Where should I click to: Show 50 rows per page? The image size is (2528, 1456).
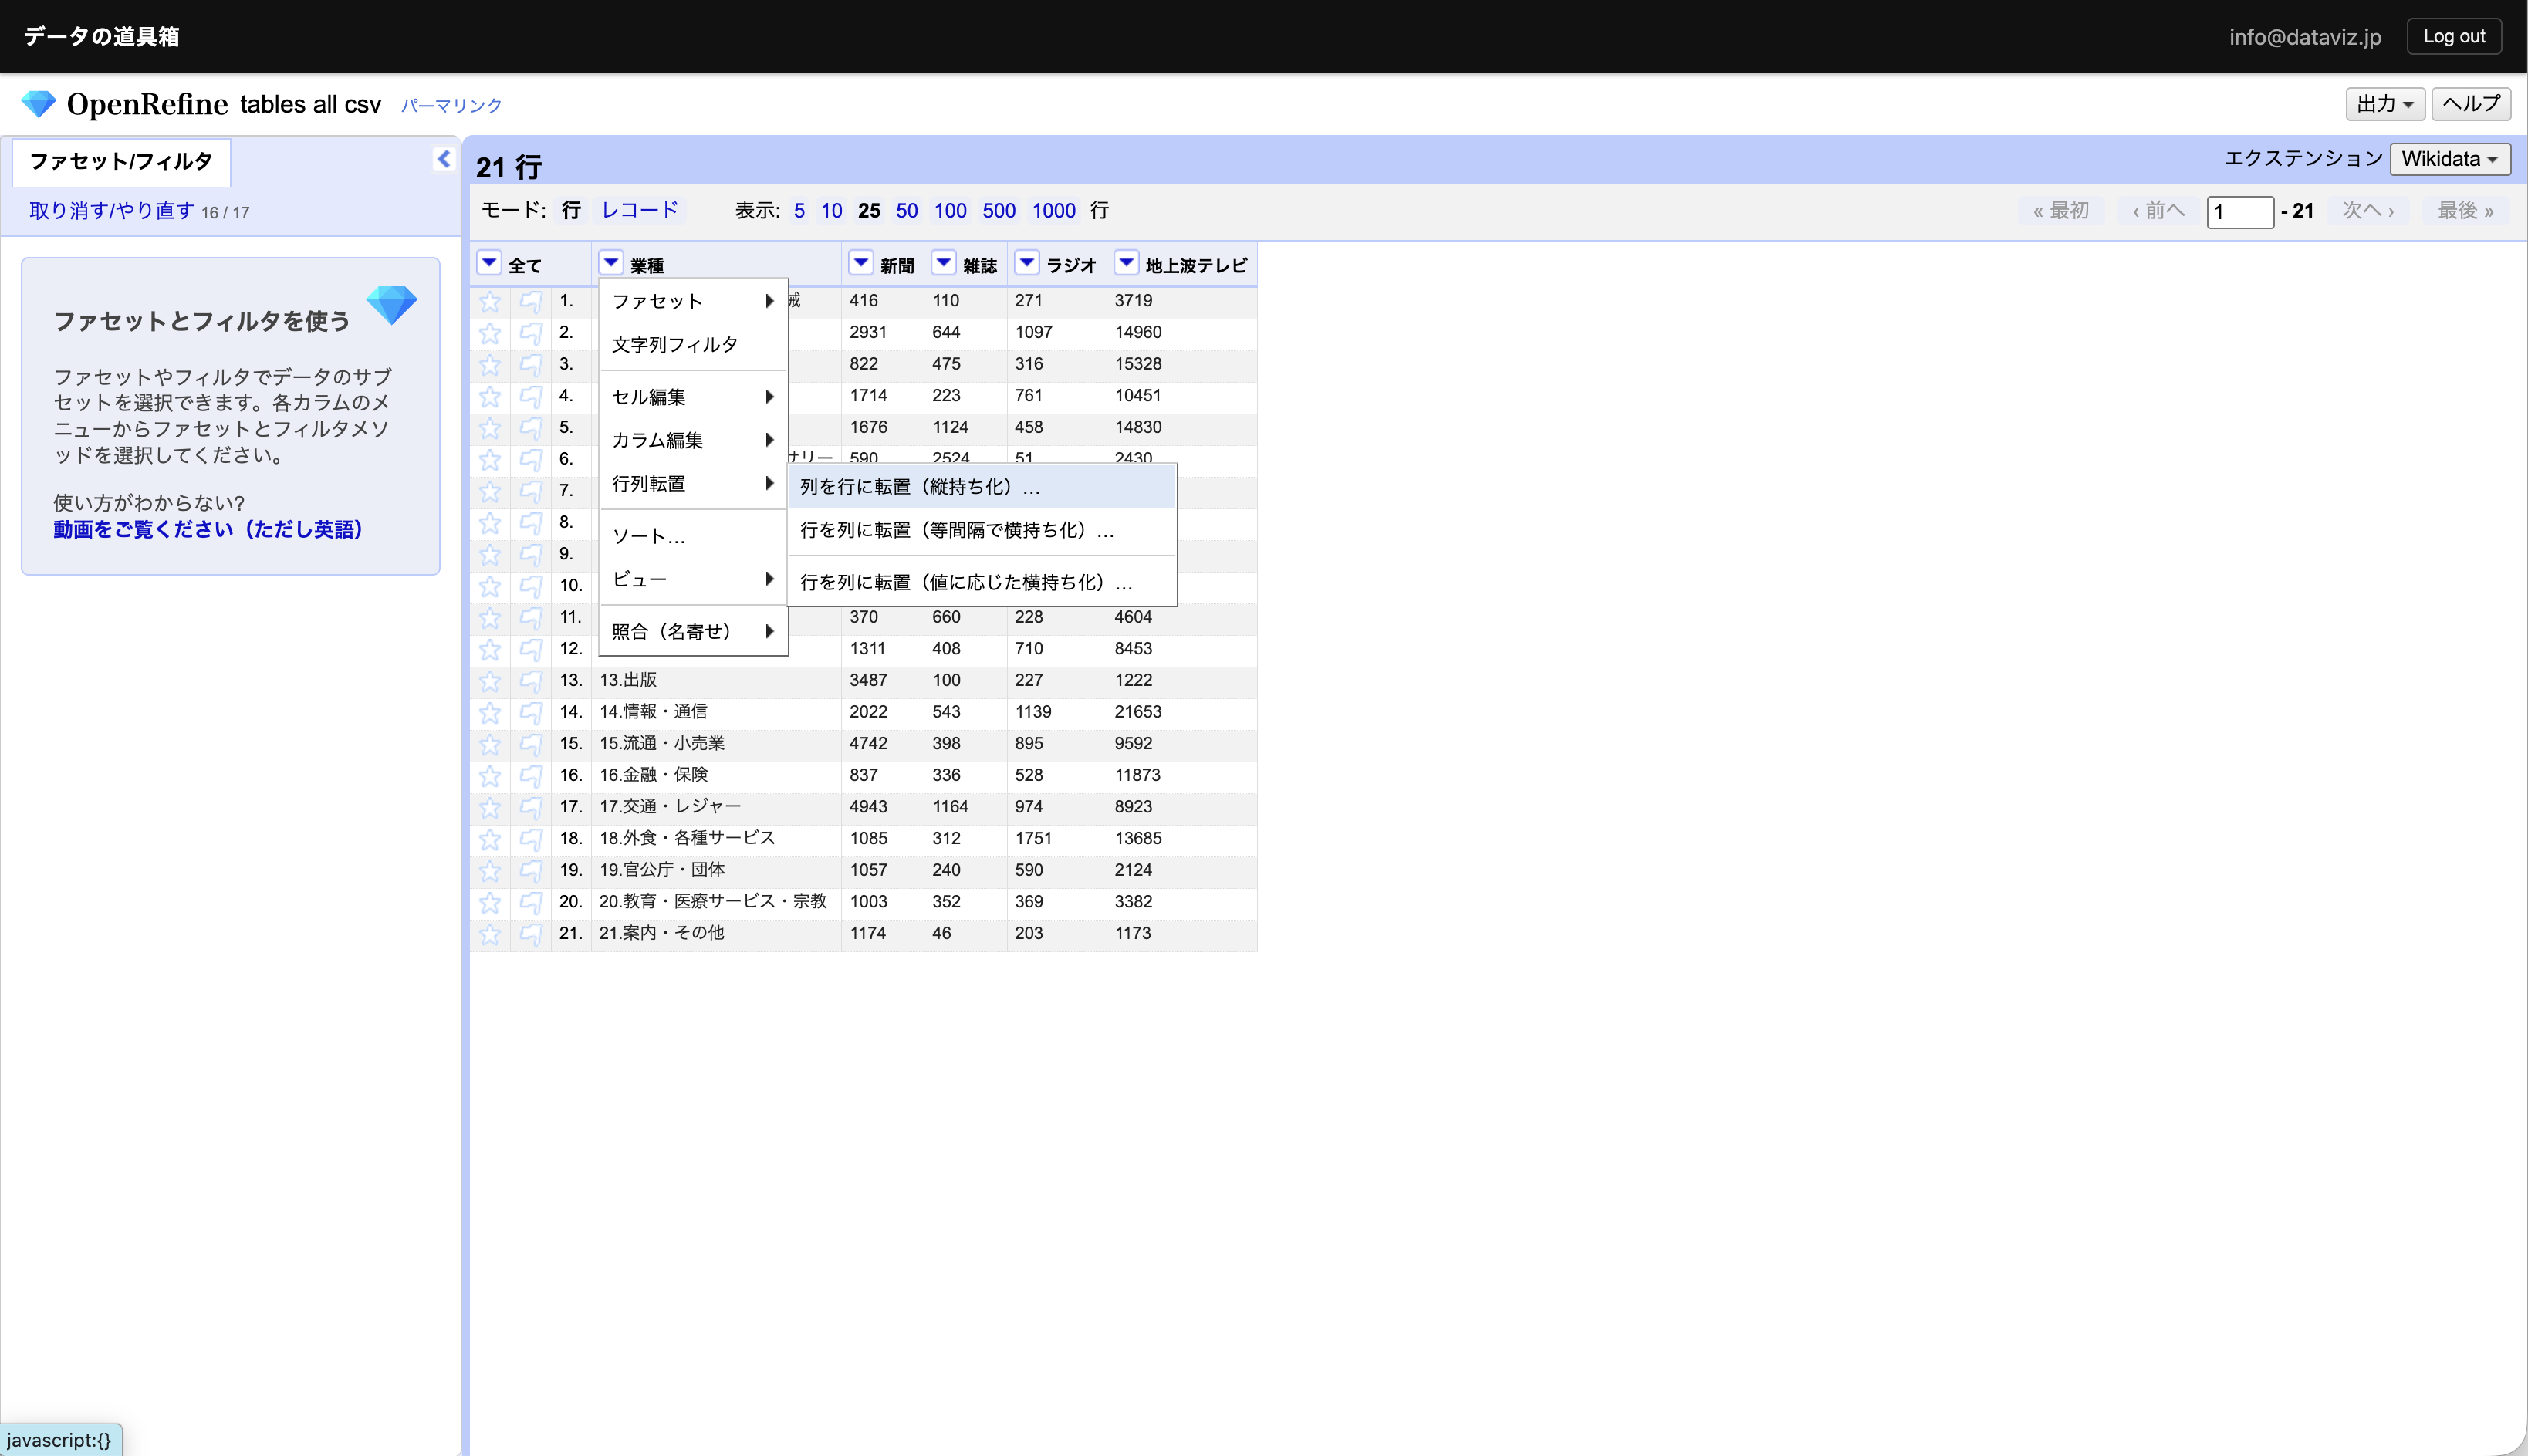click(x=906, y=210)
